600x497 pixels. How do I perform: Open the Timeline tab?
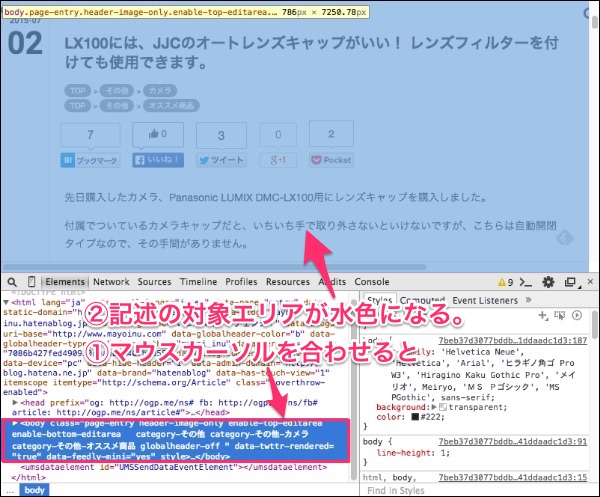198,282
